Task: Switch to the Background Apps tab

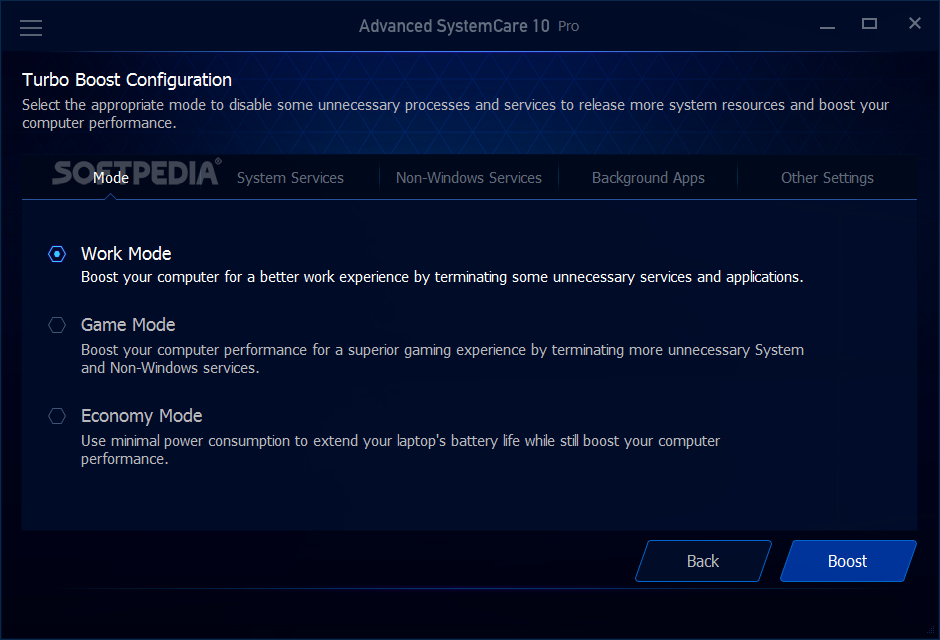Action: 648,178
